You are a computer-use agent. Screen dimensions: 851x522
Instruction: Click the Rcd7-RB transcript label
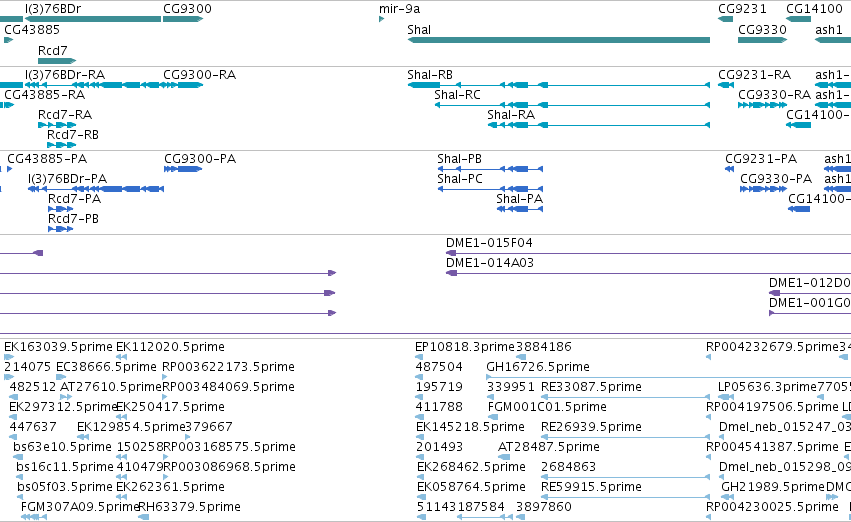73,135
